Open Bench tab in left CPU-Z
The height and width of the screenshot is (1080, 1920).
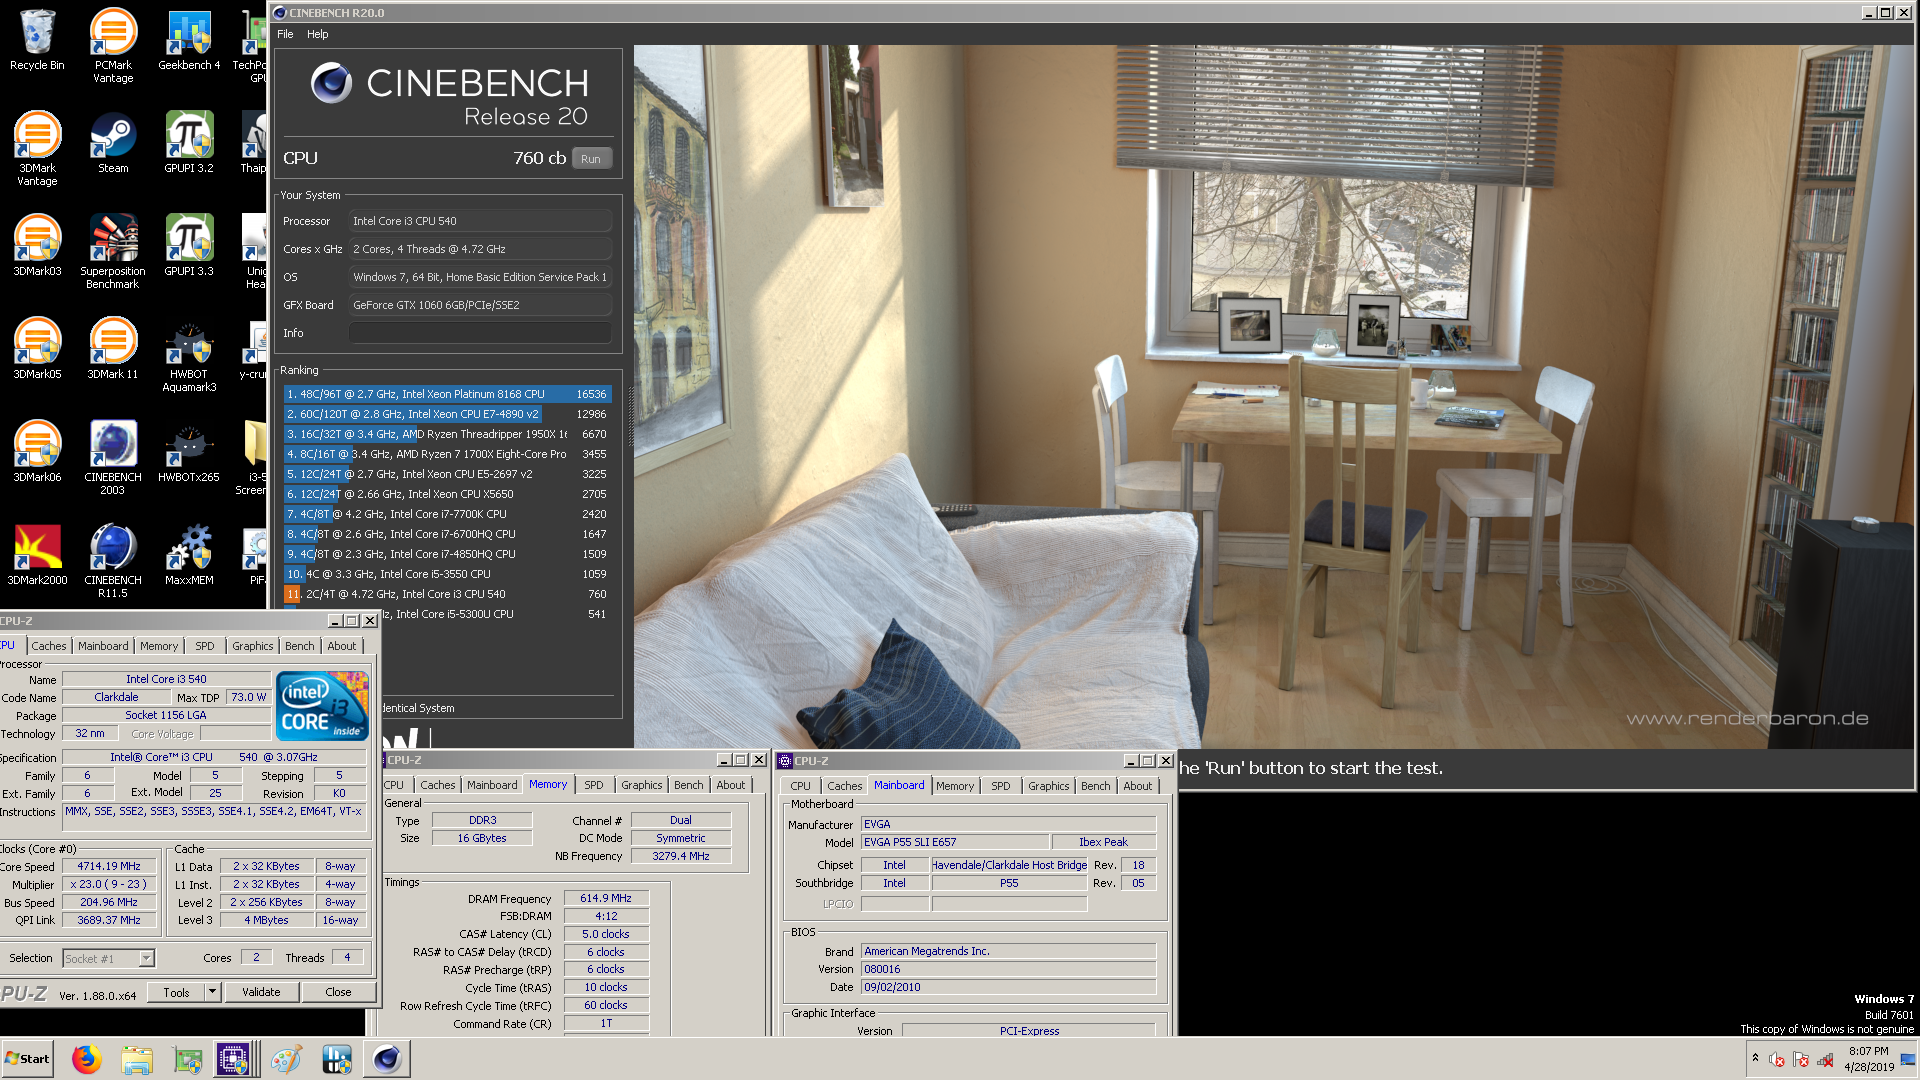coord(299,646)
